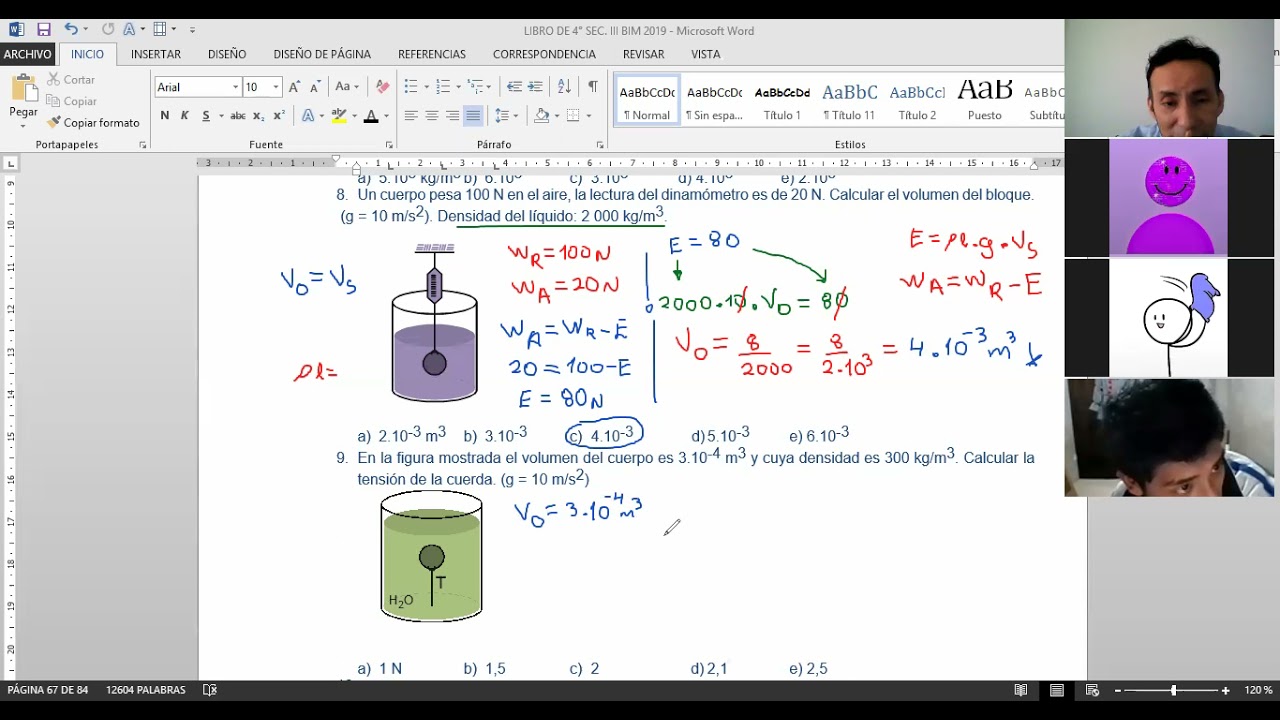Open the DISEÑO DE PÁGINA tab
1280x720 pixels.
click(x=322, y=54)
